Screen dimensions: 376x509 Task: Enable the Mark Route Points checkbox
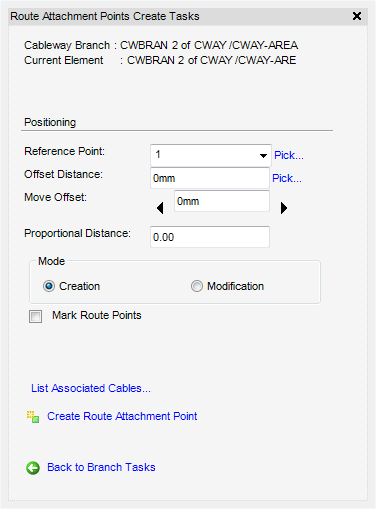[35, 316]
